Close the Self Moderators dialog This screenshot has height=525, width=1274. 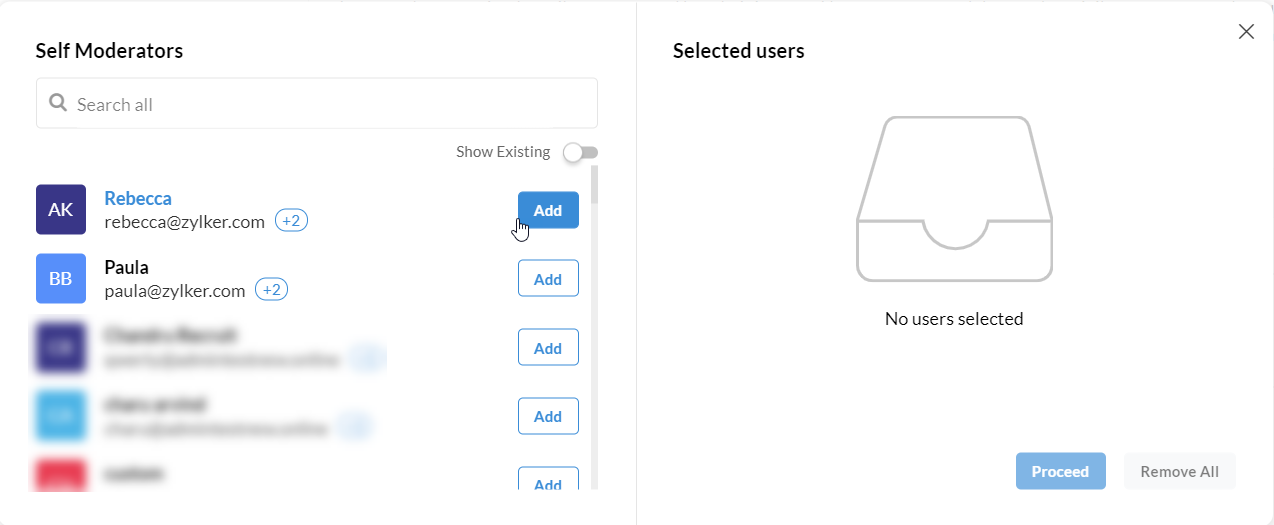[1246, 32]
